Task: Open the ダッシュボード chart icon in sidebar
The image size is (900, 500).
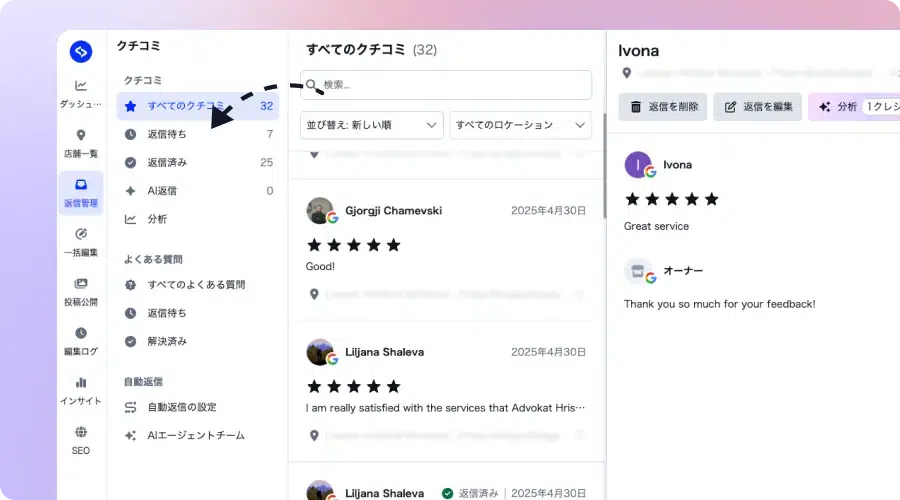Action: point(81,86)
